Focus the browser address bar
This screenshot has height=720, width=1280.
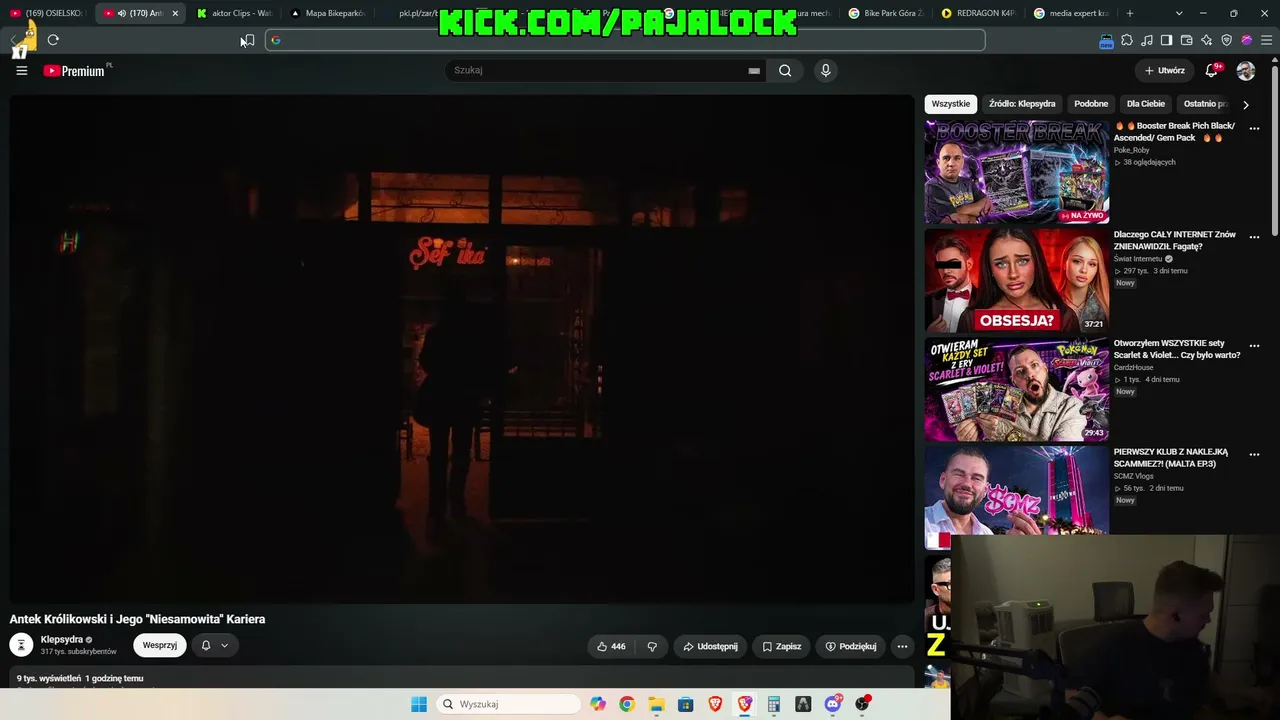pos(625,40)
